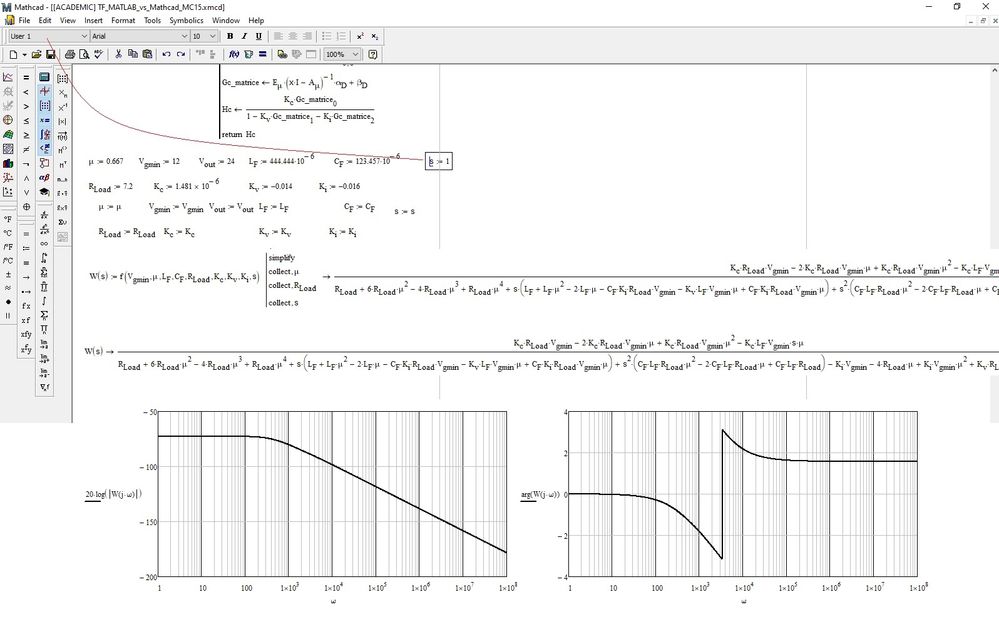Align text to the left

[x=278, y=36]
